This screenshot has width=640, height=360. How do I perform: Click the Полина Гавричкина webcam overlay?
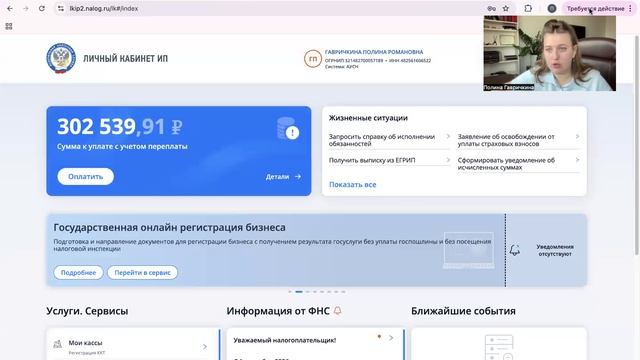(549, 53)
